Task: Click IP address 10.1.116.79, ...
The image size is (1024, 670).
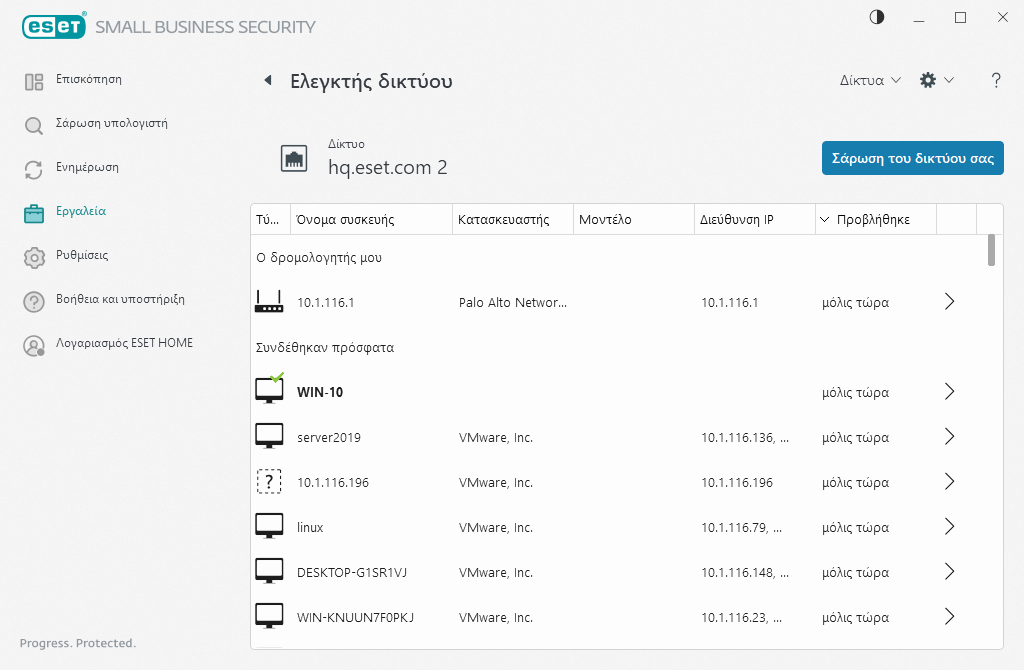Action: click(741, 528)
